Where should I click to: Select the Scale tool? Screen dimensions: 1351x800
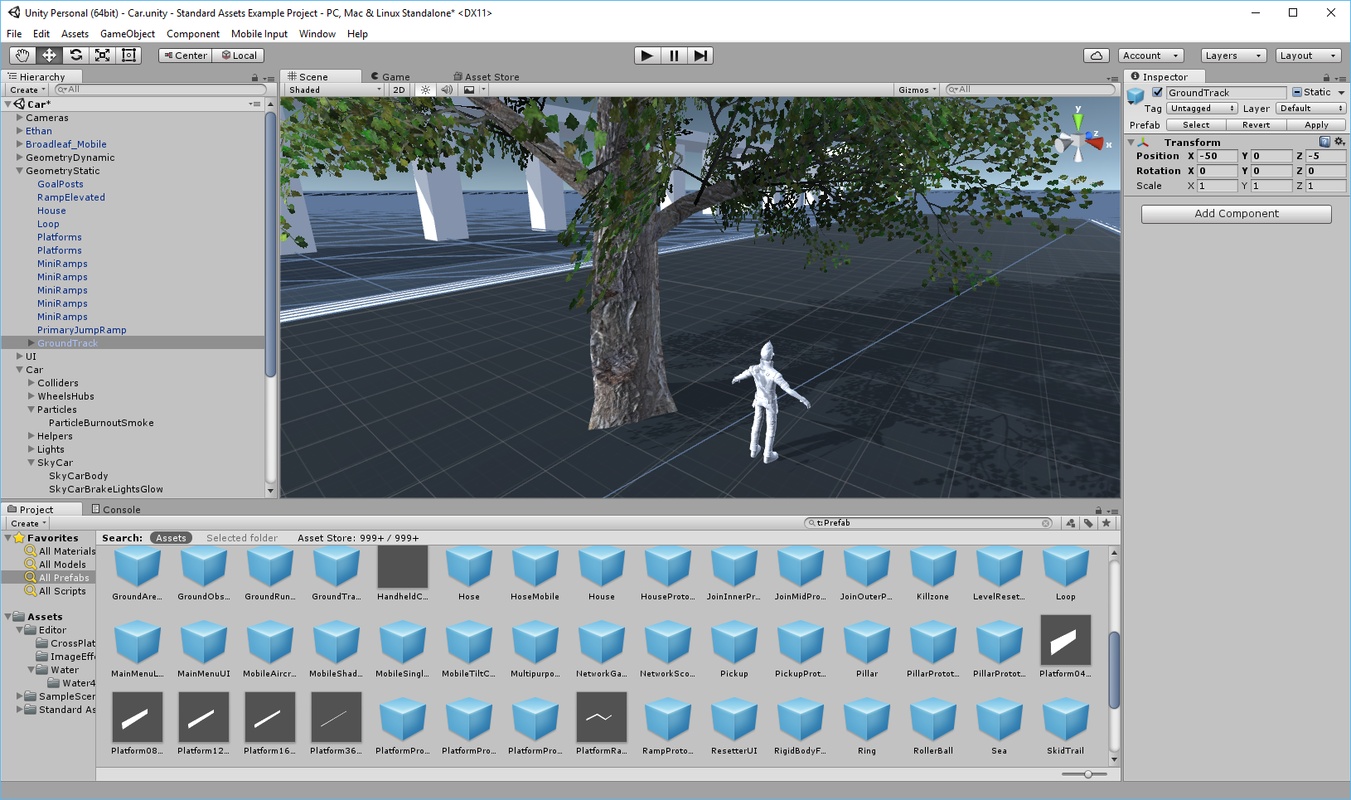tap(102, 55)
